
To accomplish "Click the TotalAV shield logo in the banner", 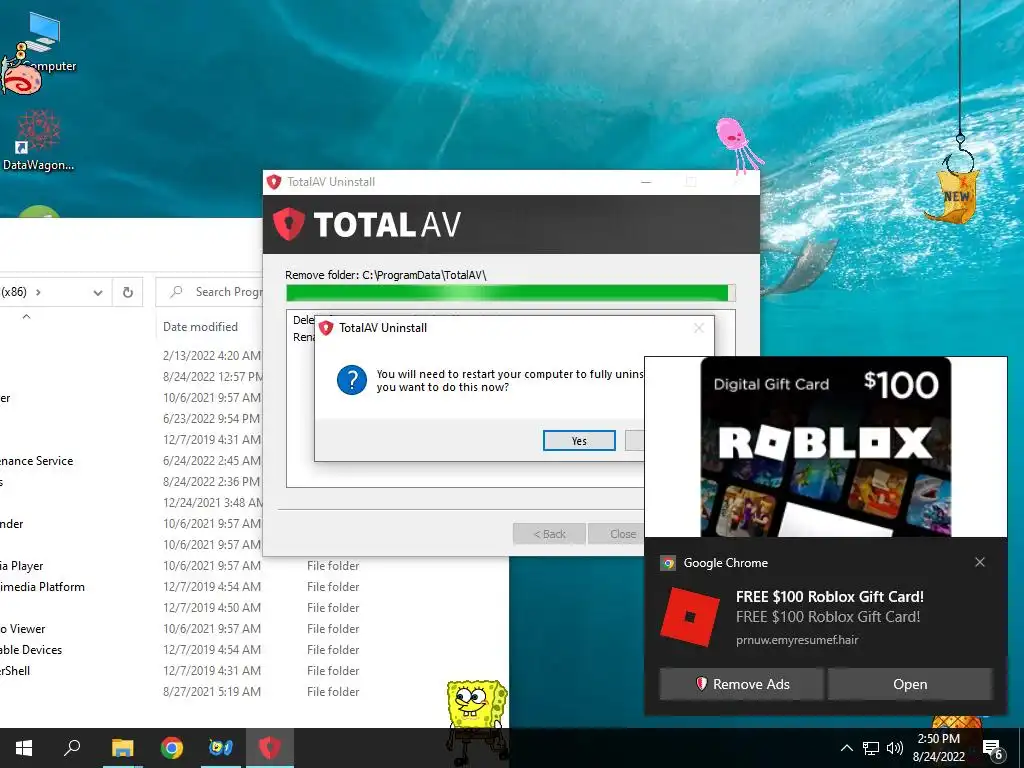I will tap(289, 224).
